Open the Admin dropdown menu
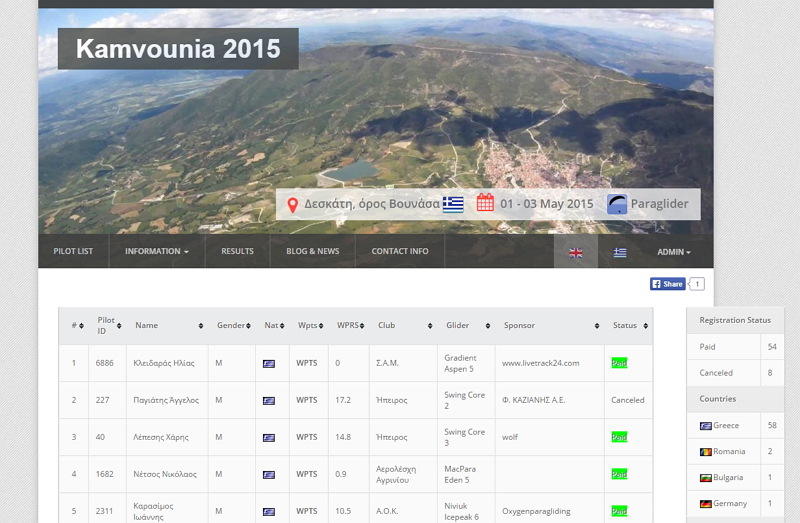800x523 pixels. 673,252
